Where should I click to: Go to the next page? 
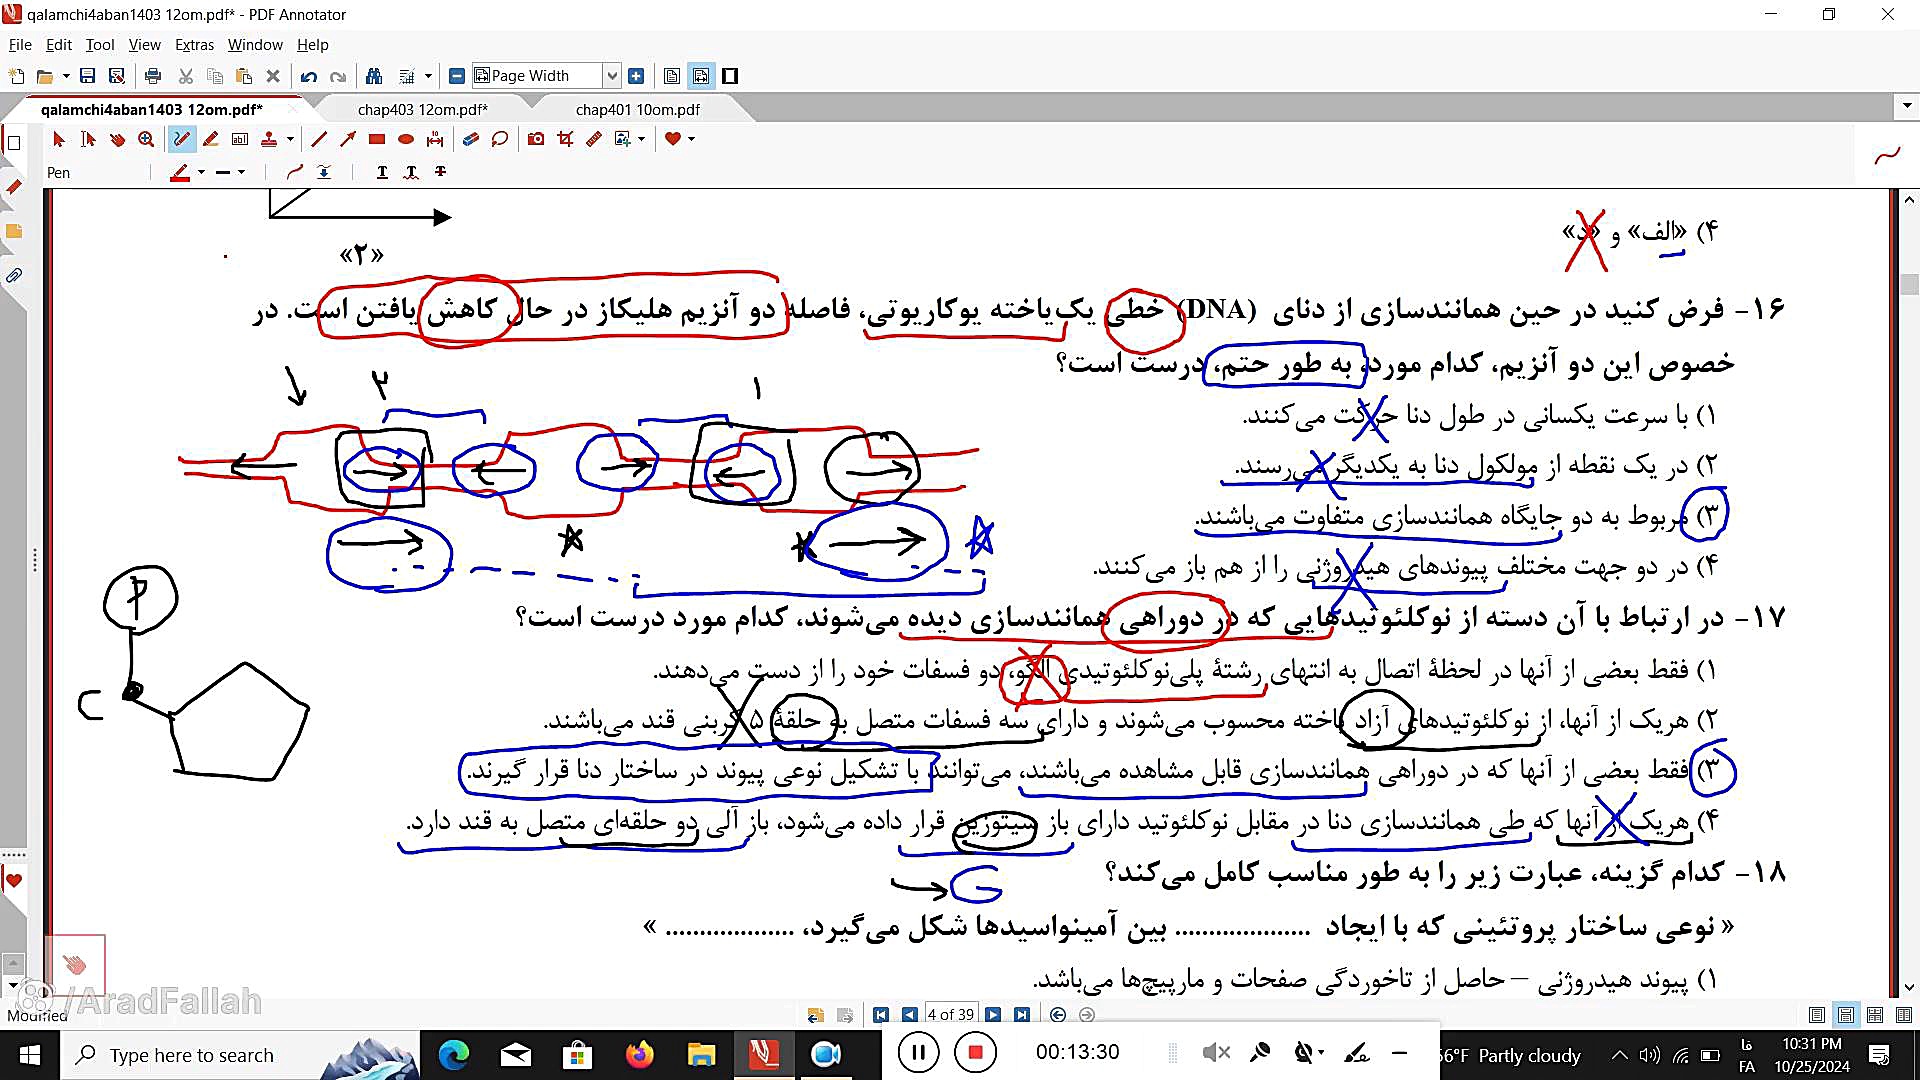pos(992,1014)
